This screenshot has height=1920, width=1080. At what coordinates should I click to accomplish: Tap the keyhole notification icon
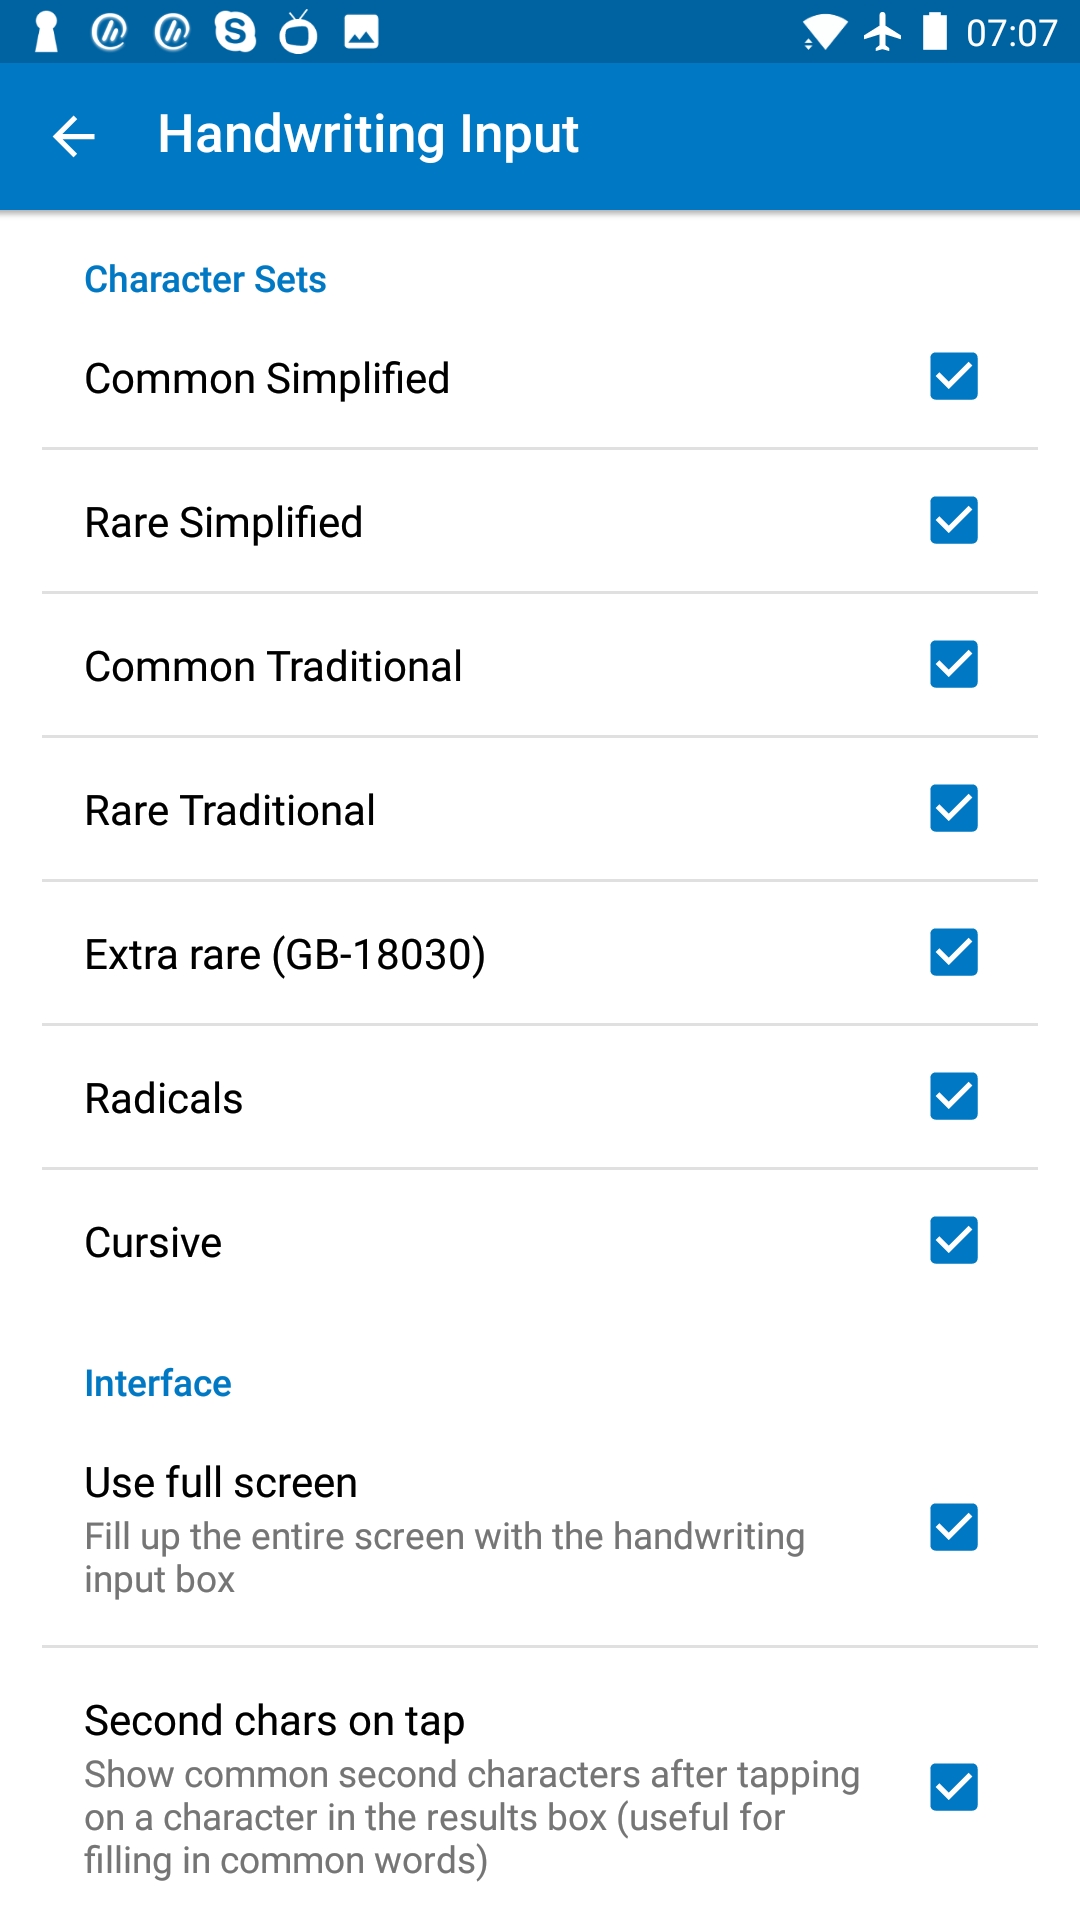point(46,32)
